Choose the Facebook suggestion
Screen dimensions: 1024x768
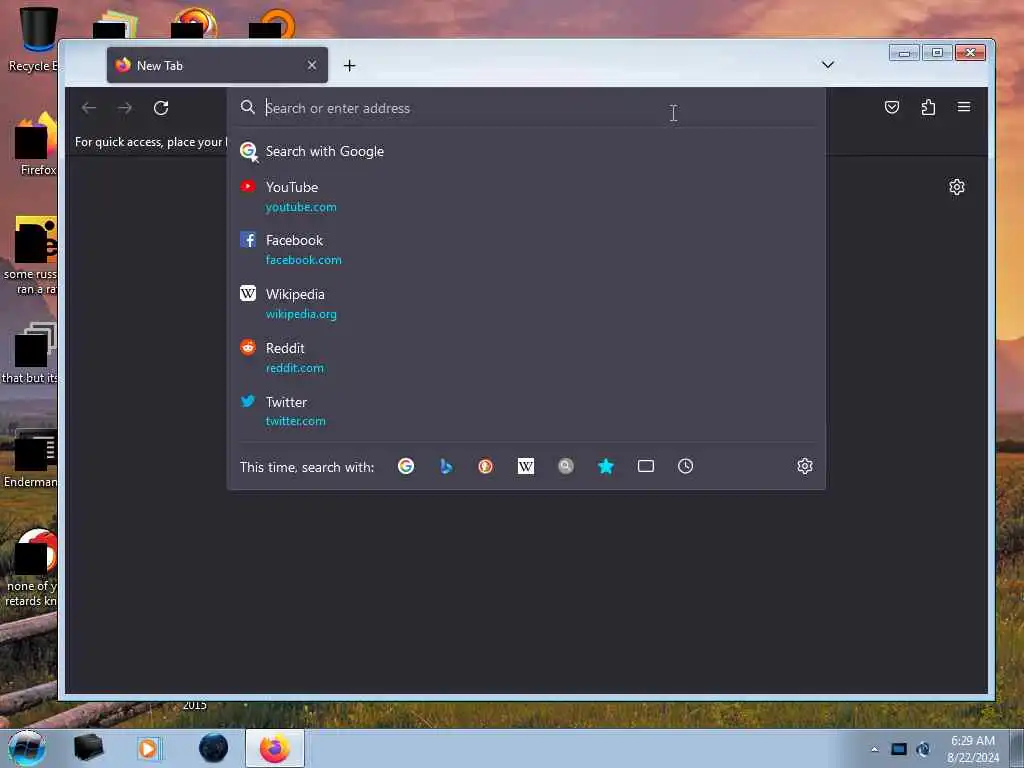pyautogui.click(x=526, y=249)
